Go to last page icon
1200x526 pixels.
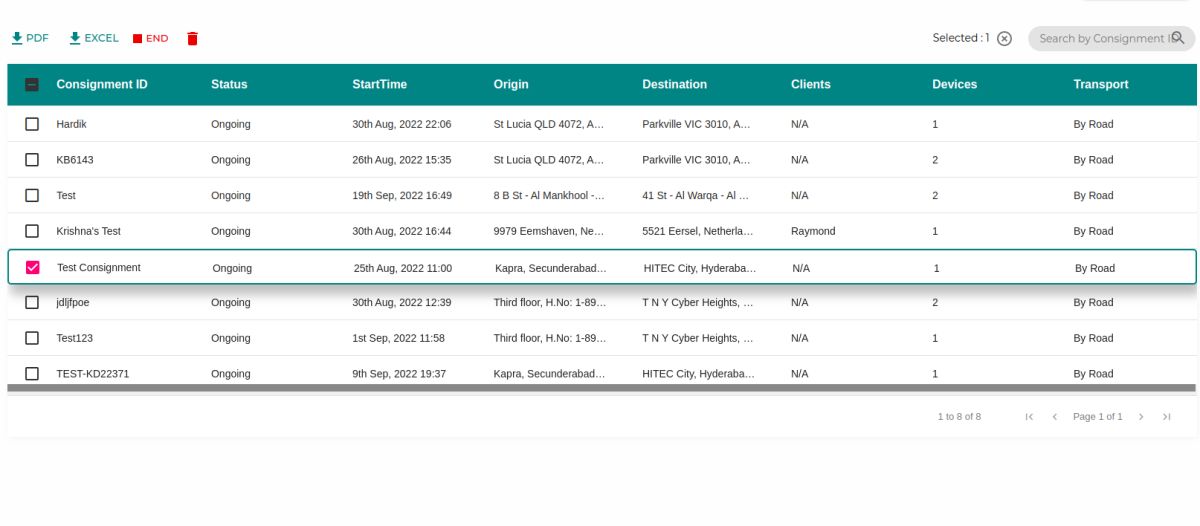coord(1166,417)
